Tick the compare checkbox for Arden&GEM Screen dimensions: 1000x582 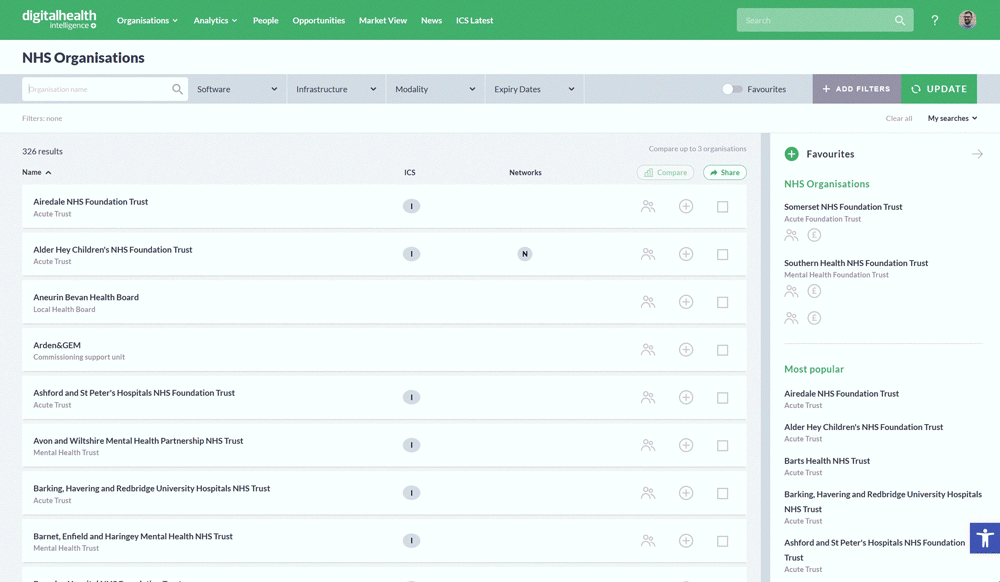(x=722, y=350)
